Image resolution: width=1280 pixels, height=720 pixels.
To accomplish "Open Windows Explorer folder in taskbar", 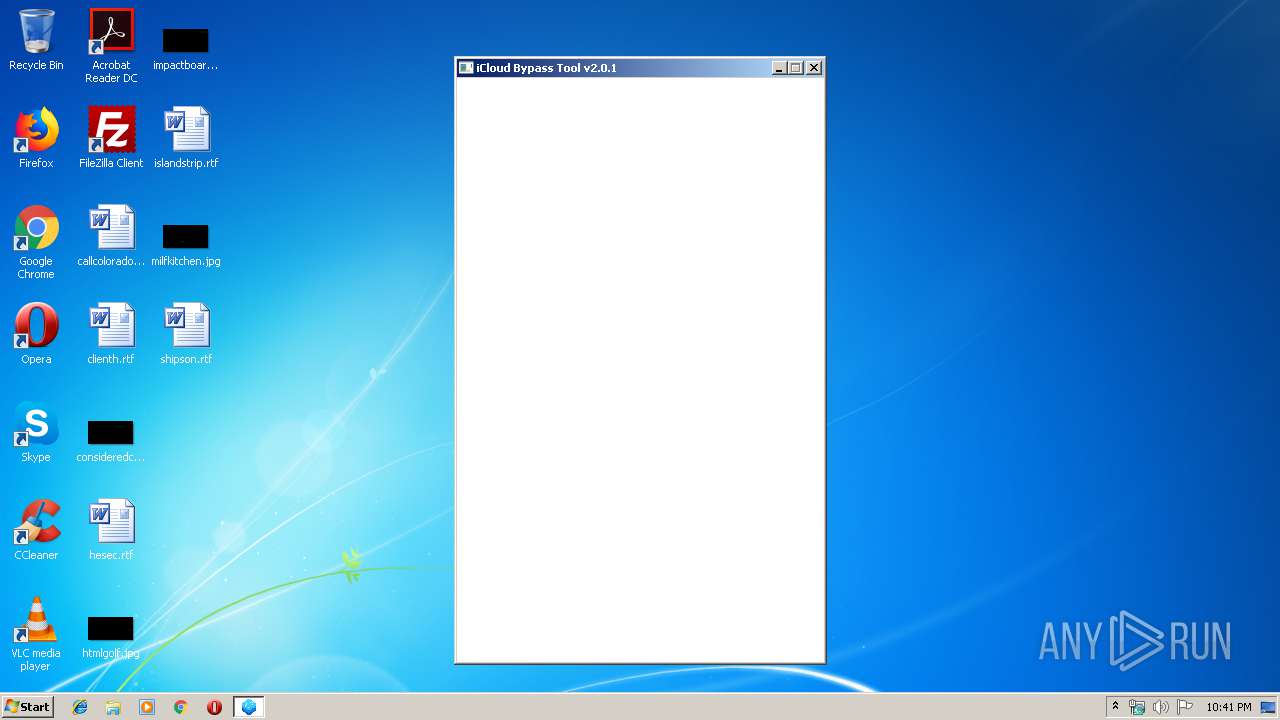I will (x=113, y=707).
